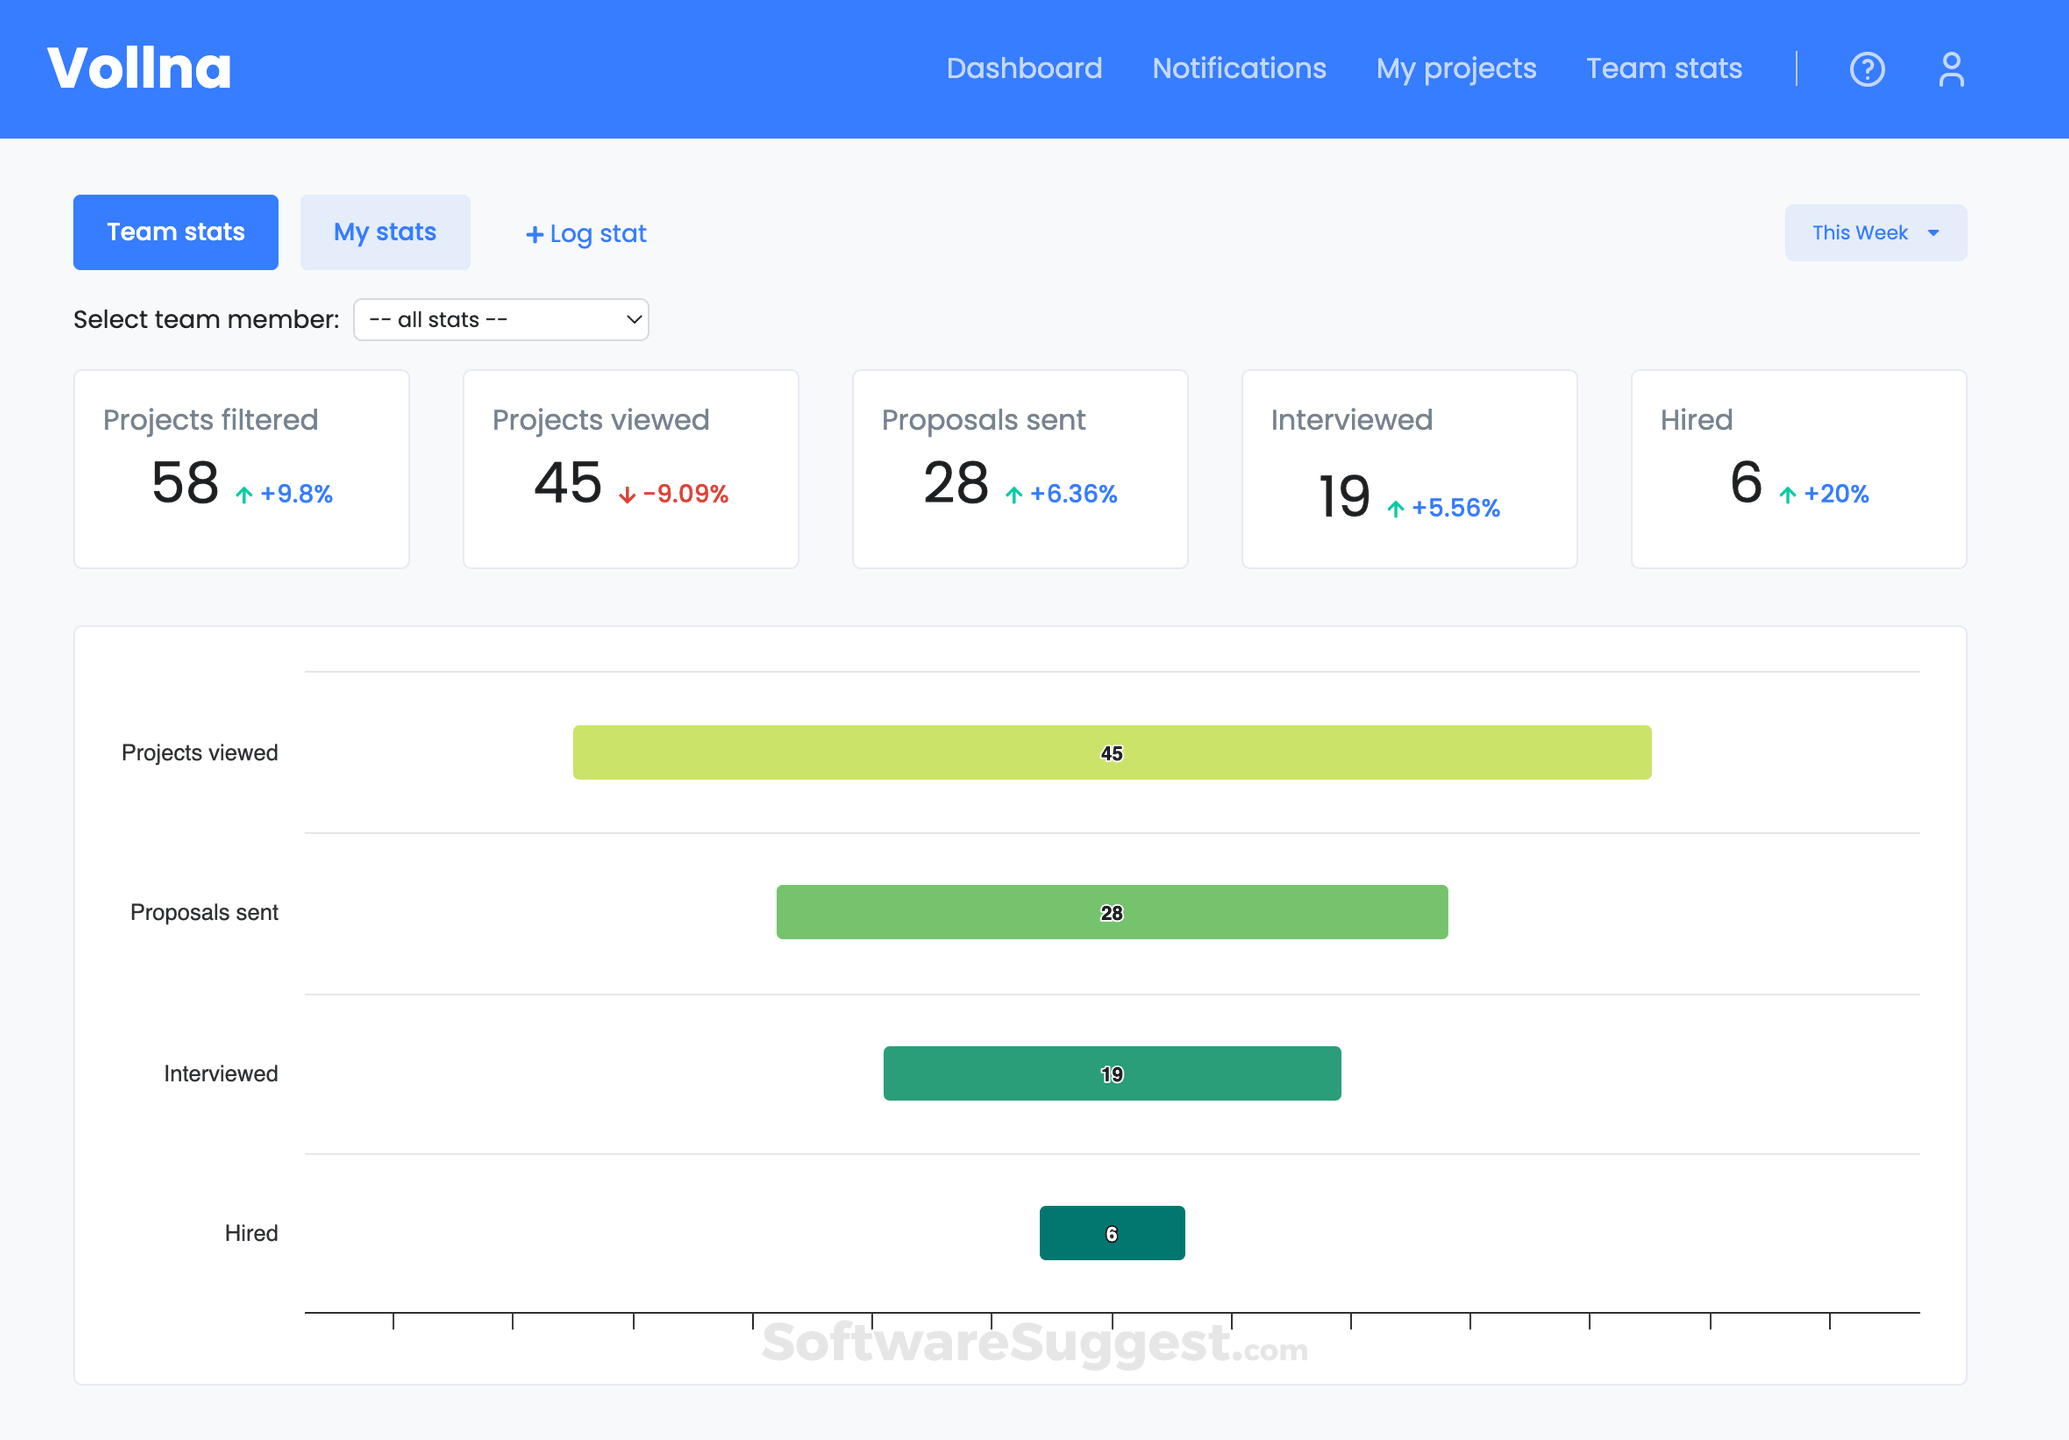Navigate to Notifications
This screenshot has height=1440, width=2069.
click(1238, 68)
